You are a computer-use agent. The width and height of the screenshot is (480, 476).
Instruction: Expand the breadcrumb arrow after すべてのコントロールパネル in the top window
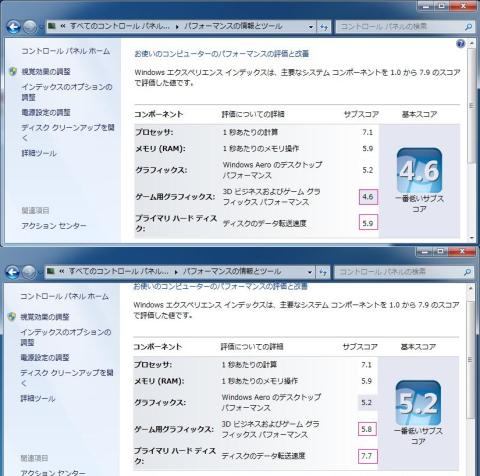pyautogui.click(x=177, y=27)
